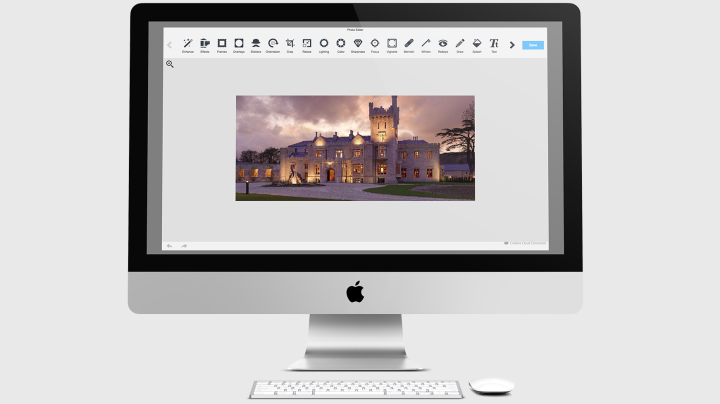Select the Color adjustment tool

[x=341, y=44]
